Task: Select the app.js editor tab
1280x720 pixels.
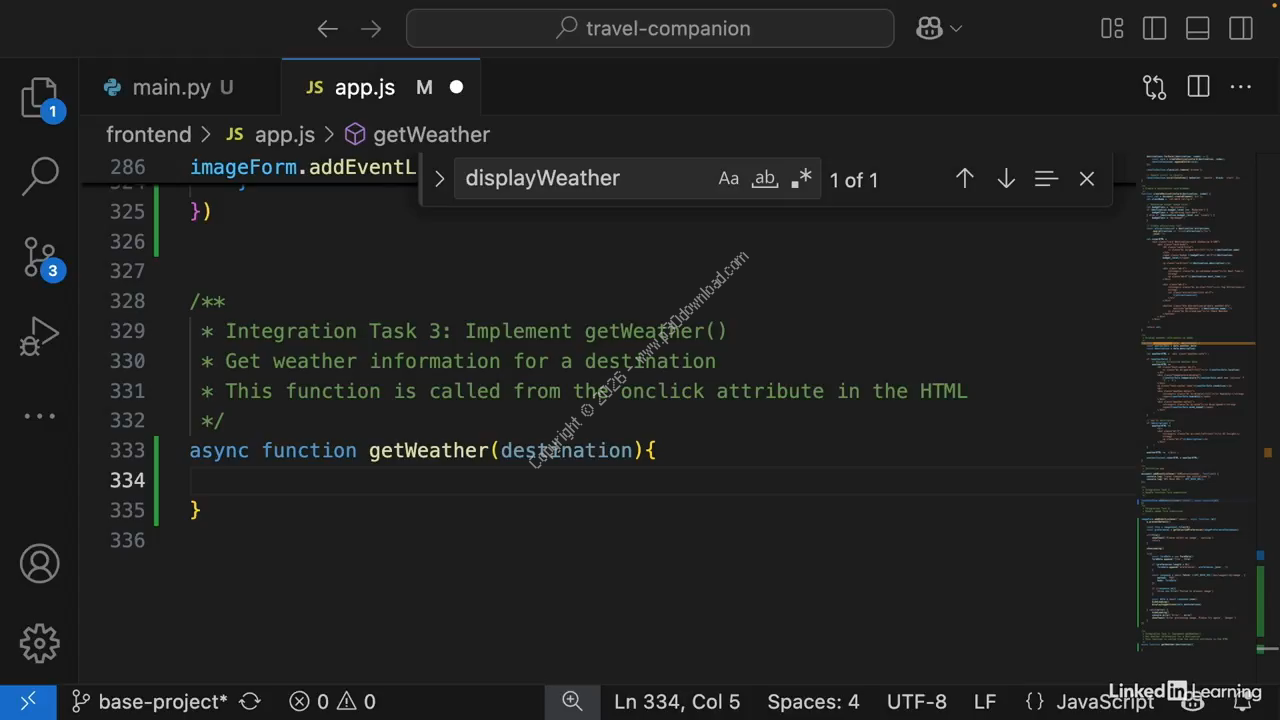Action: point(364,88)
